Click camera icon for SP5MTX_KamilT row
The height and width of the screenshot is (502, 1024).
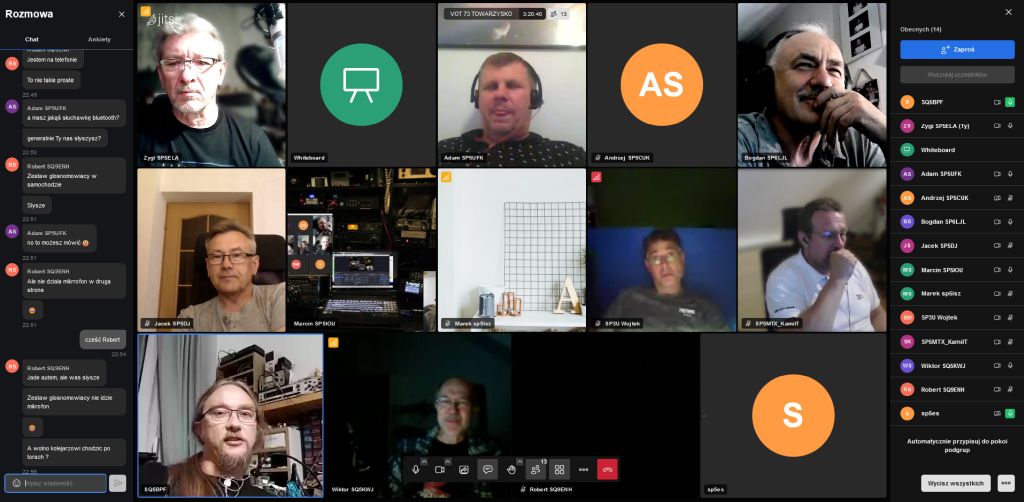pos(997,341)
